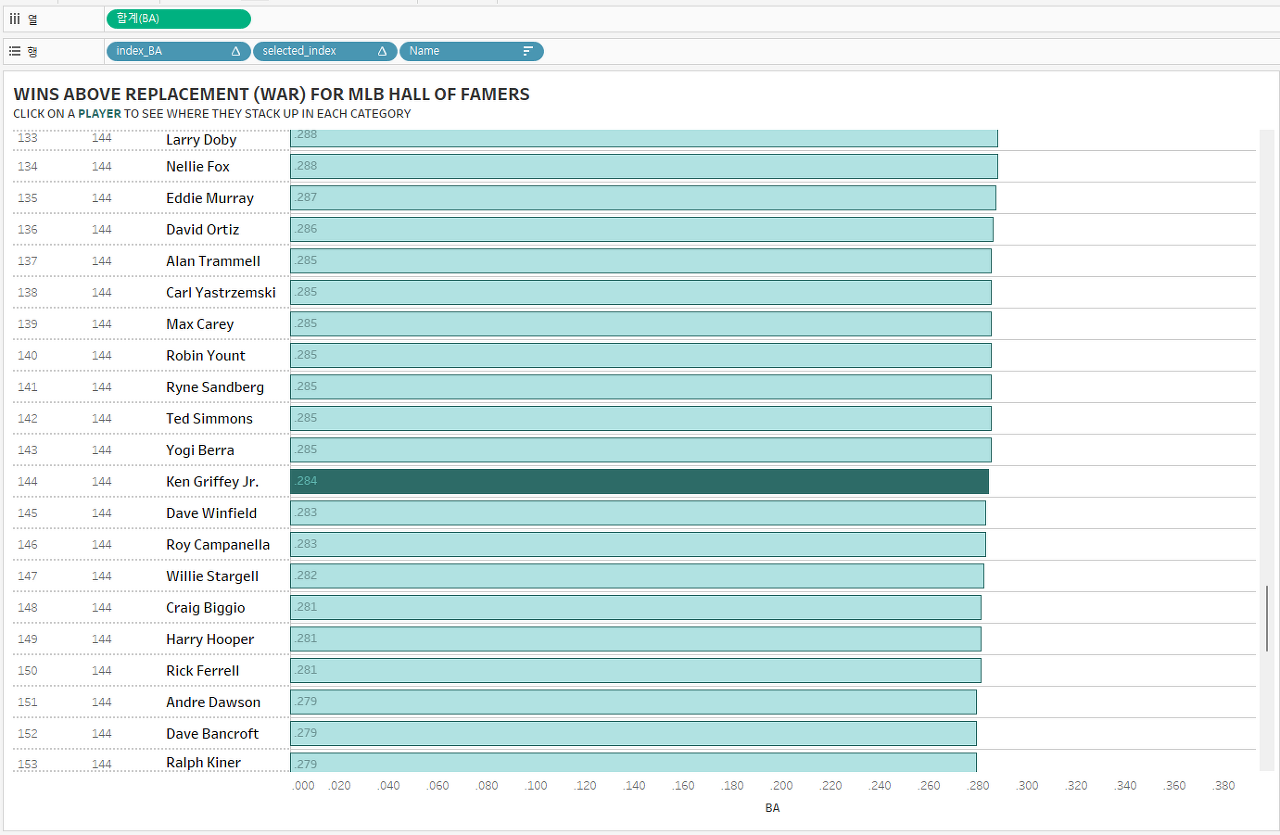Click the .100 axis tick label
Screen dimensions: 1280x835
[x=537, y=786]
